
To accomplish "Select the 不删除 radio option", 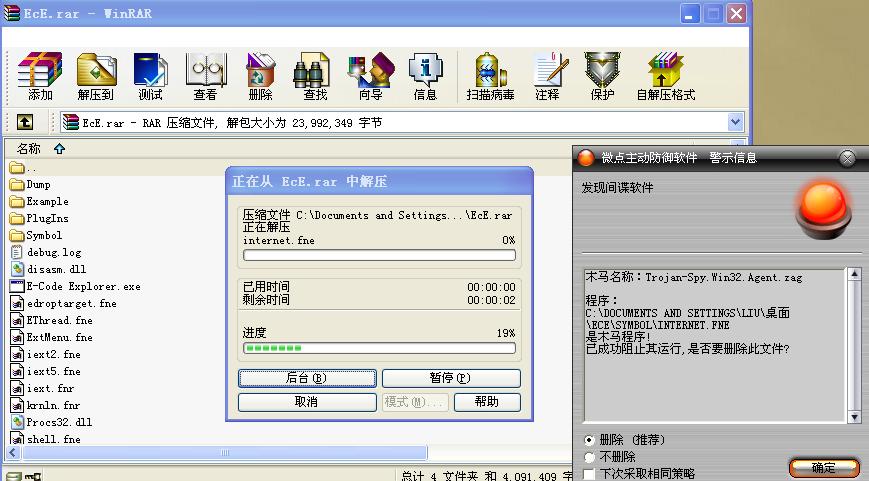I will [590, 457].
